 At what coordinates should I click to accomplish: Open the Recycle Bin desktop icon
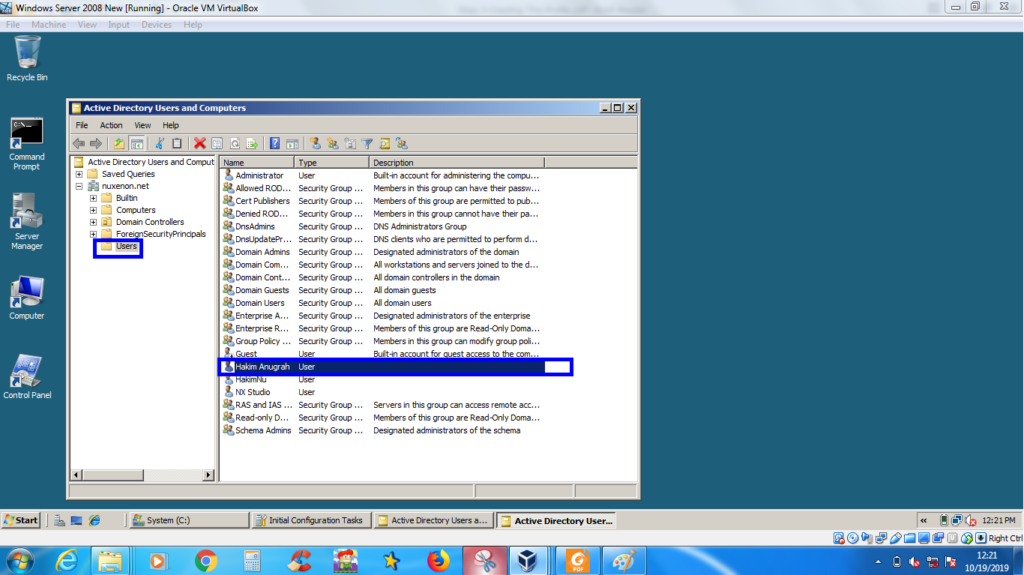pyautogui.click(x=27, y=59)
